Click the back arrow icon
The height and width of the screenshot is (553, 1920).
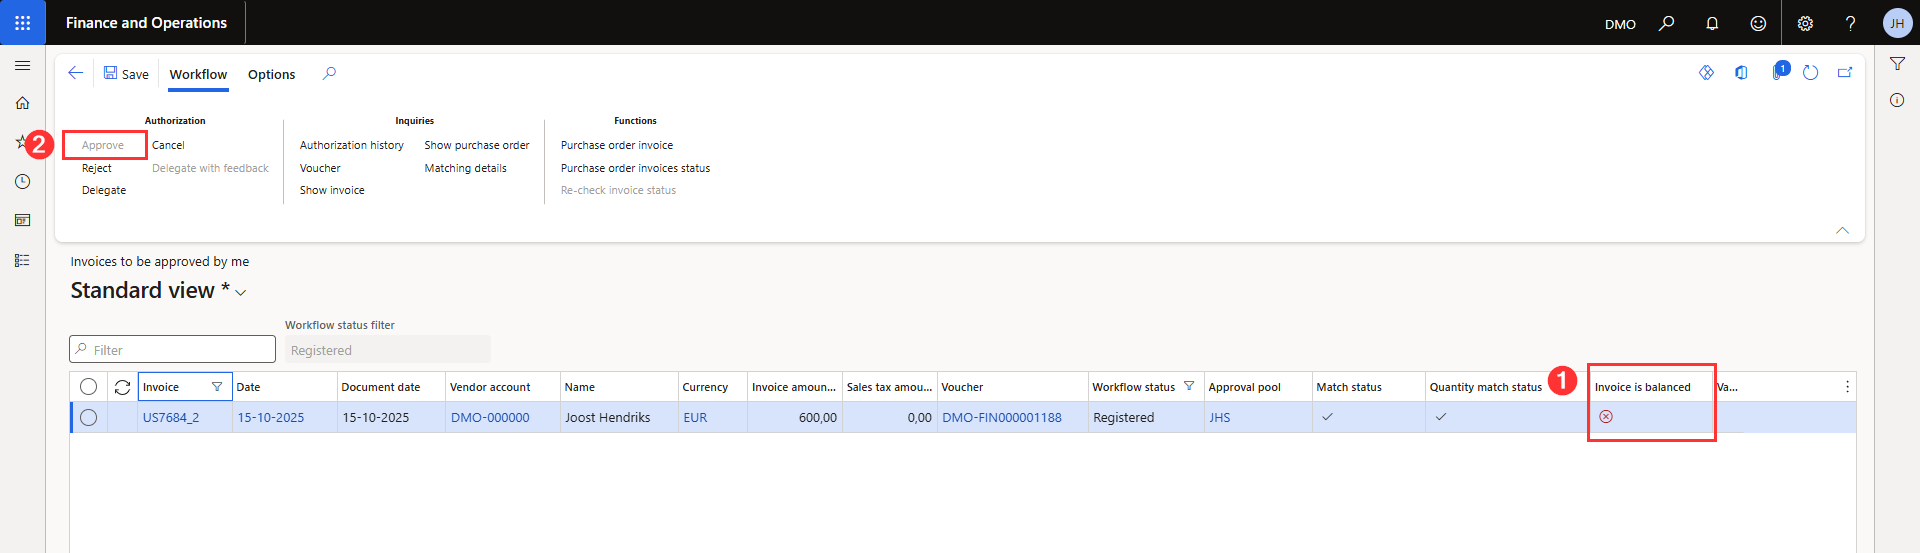pyautogui.click(x=75, y=73)
